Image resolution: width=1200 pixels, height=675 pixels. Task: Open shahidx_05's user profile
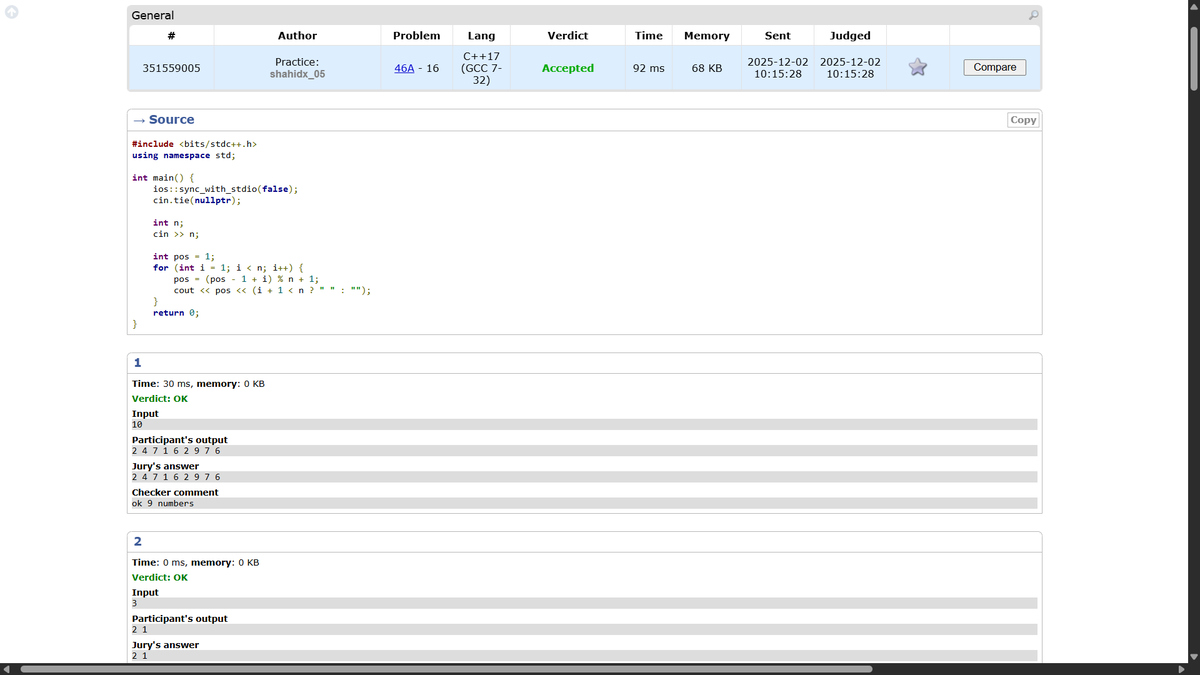click(297, 74)
